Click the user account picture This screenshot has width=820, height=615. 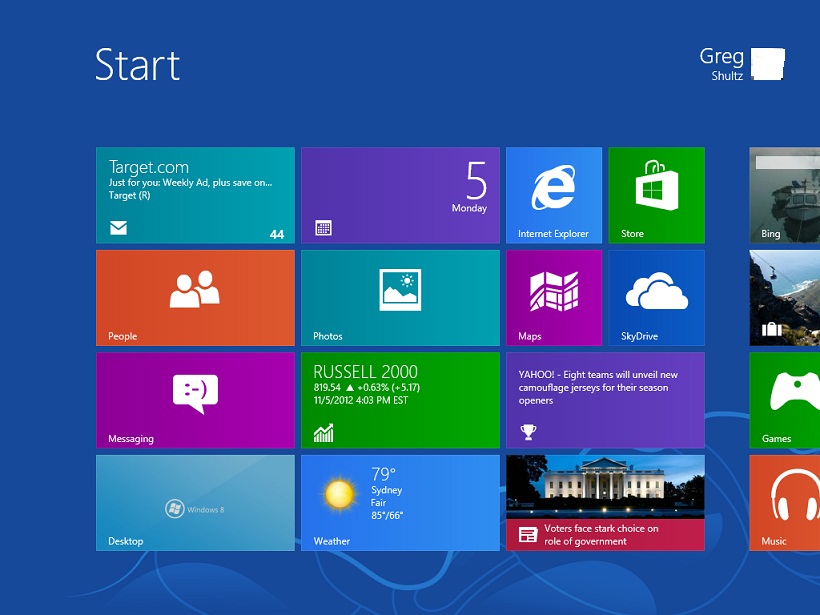[x=768, y=64]
